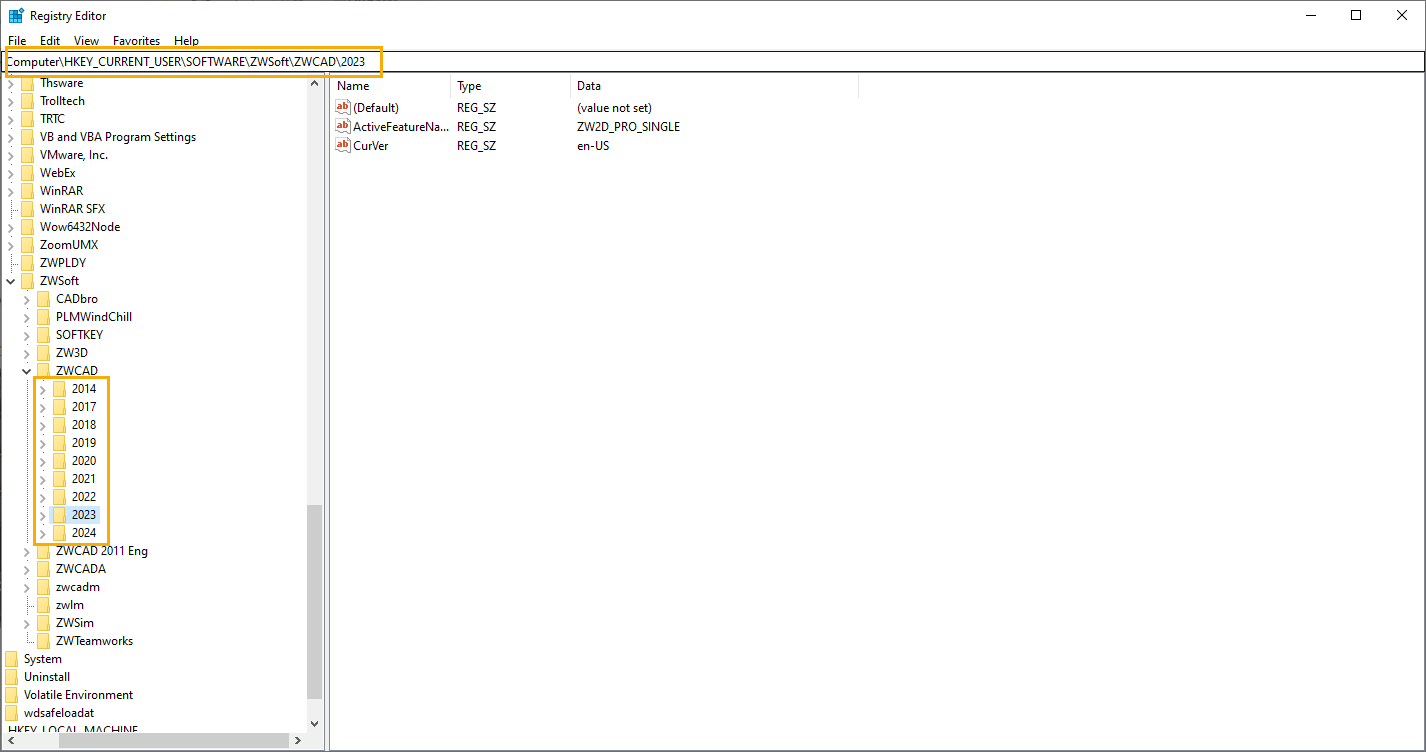Image resolution: width=1426 pixels, height=752 pixels.
Task: Click the Uninstall folder icon
Action: point(12,677)
